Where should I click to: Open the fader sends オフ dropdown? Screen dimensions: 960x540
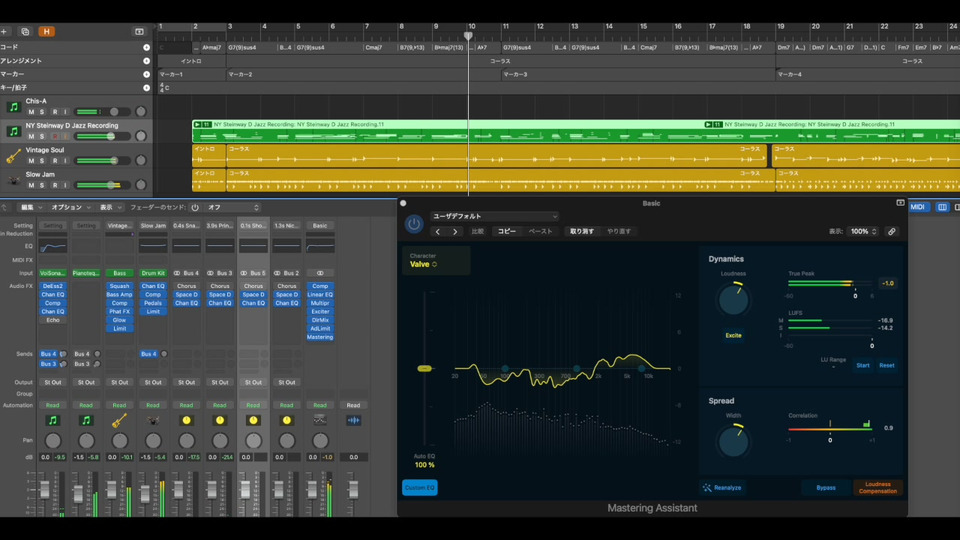233,207
